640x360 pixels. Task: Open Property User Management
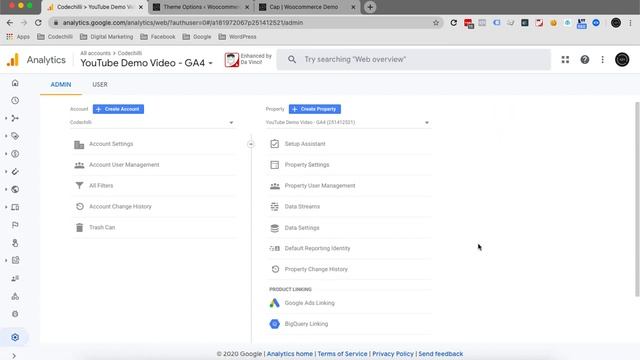coord(320,186)
